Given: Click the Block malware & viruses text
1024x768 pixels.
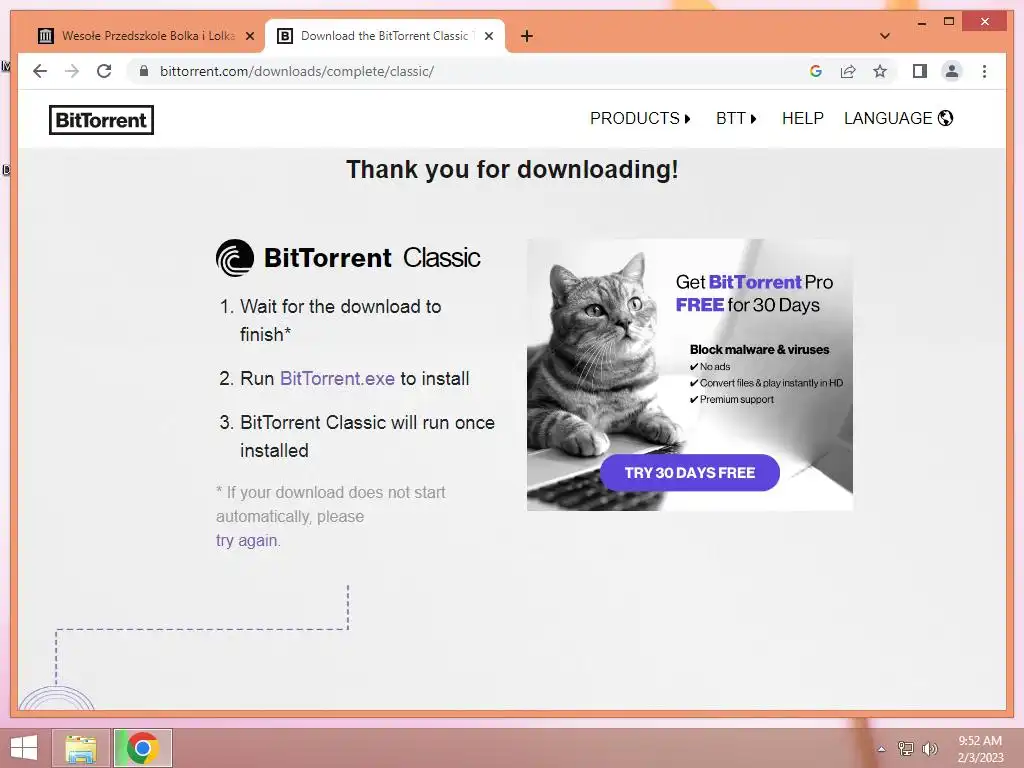Looking at the screenshot, I should pyautogui.click(x=760, y=349).
